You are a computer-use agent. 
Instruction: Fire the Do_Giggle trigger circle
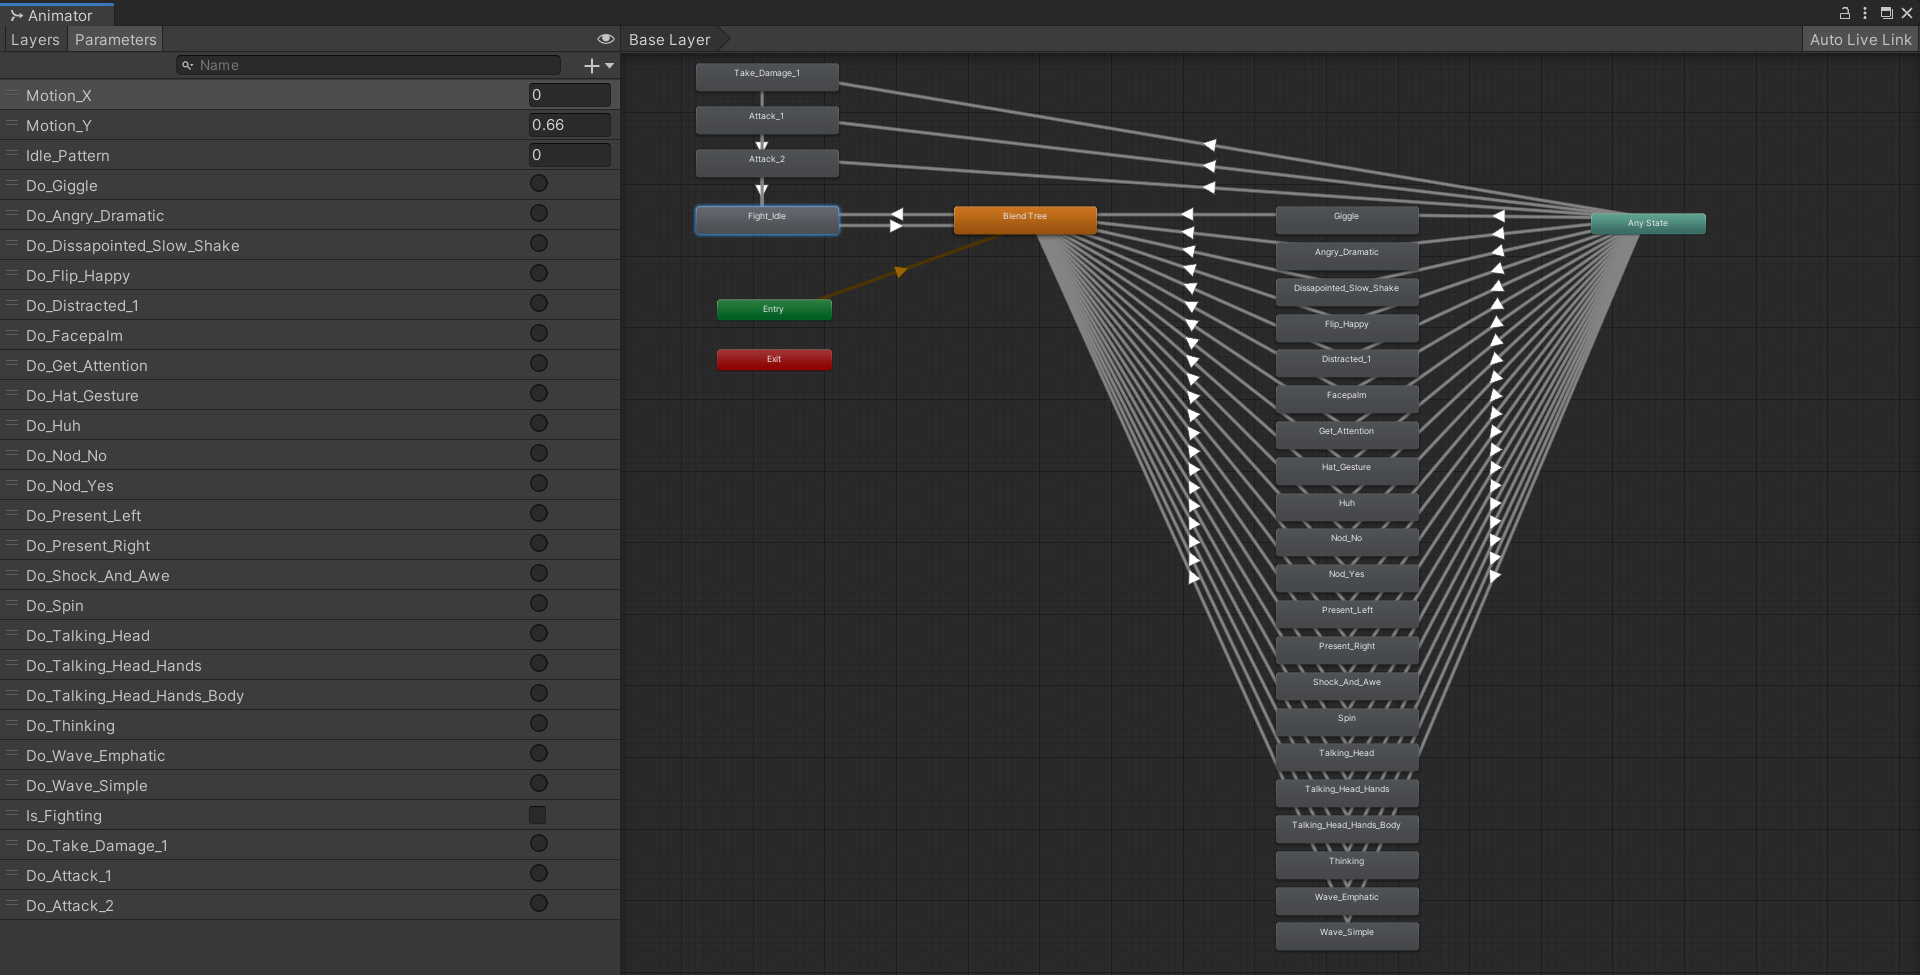coord(539,184)
